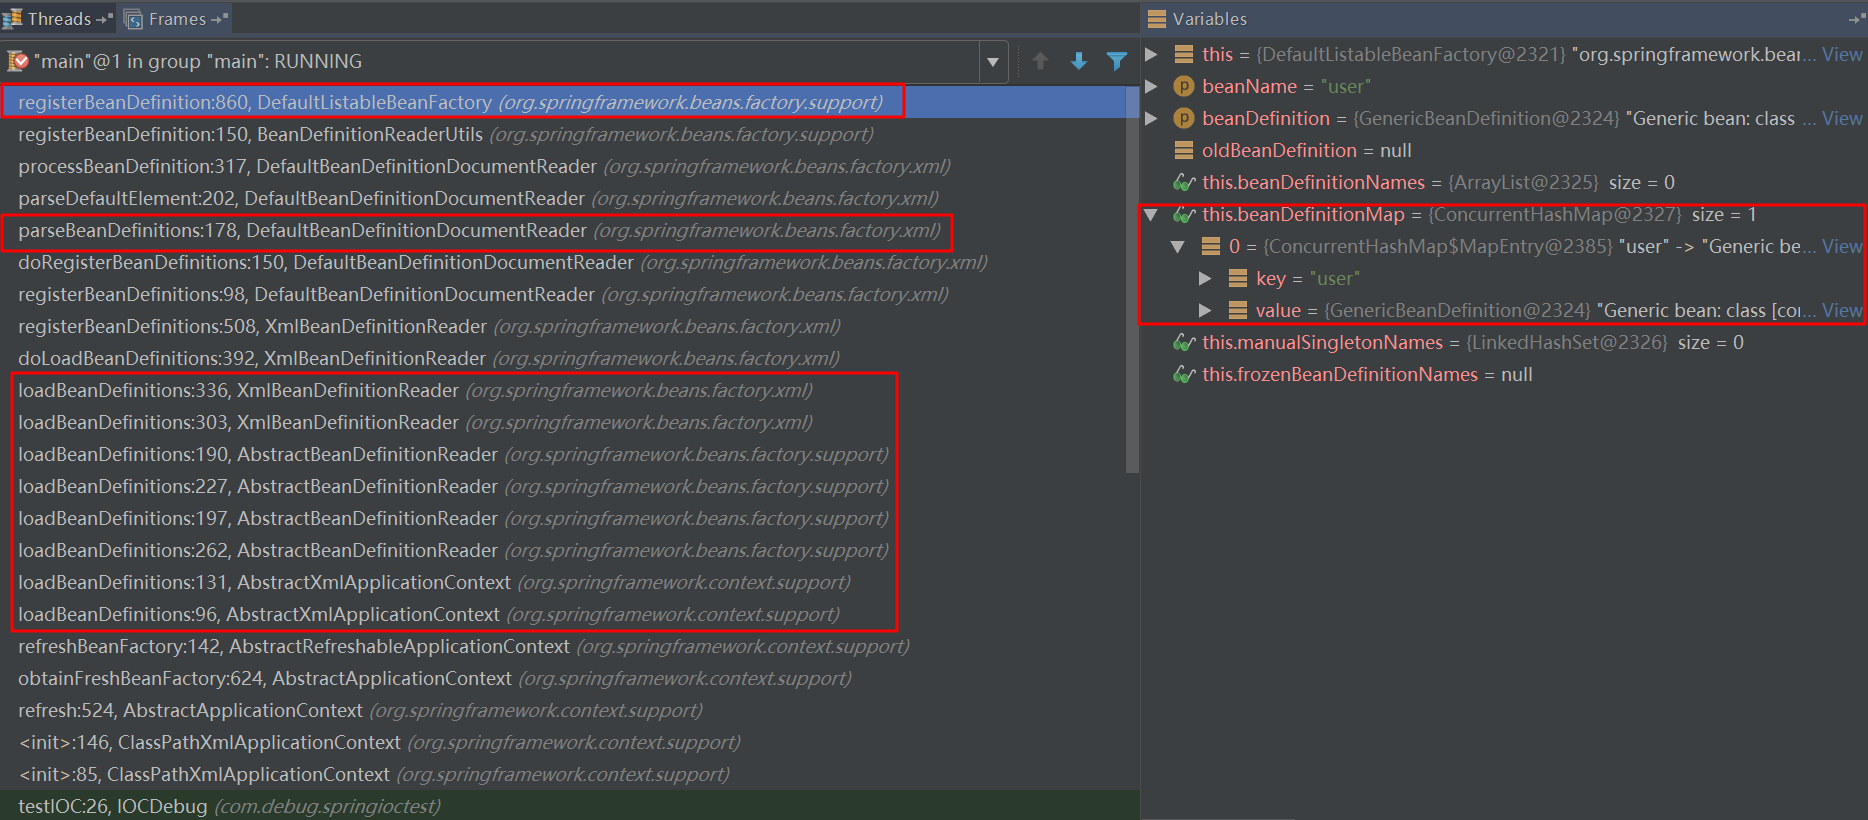The width and height of the screenshot is (1868, 820).
Task: Select frame loadBeanDefinitions:303, XmlBeanDefinitionReader
Action: coord(564,422)
